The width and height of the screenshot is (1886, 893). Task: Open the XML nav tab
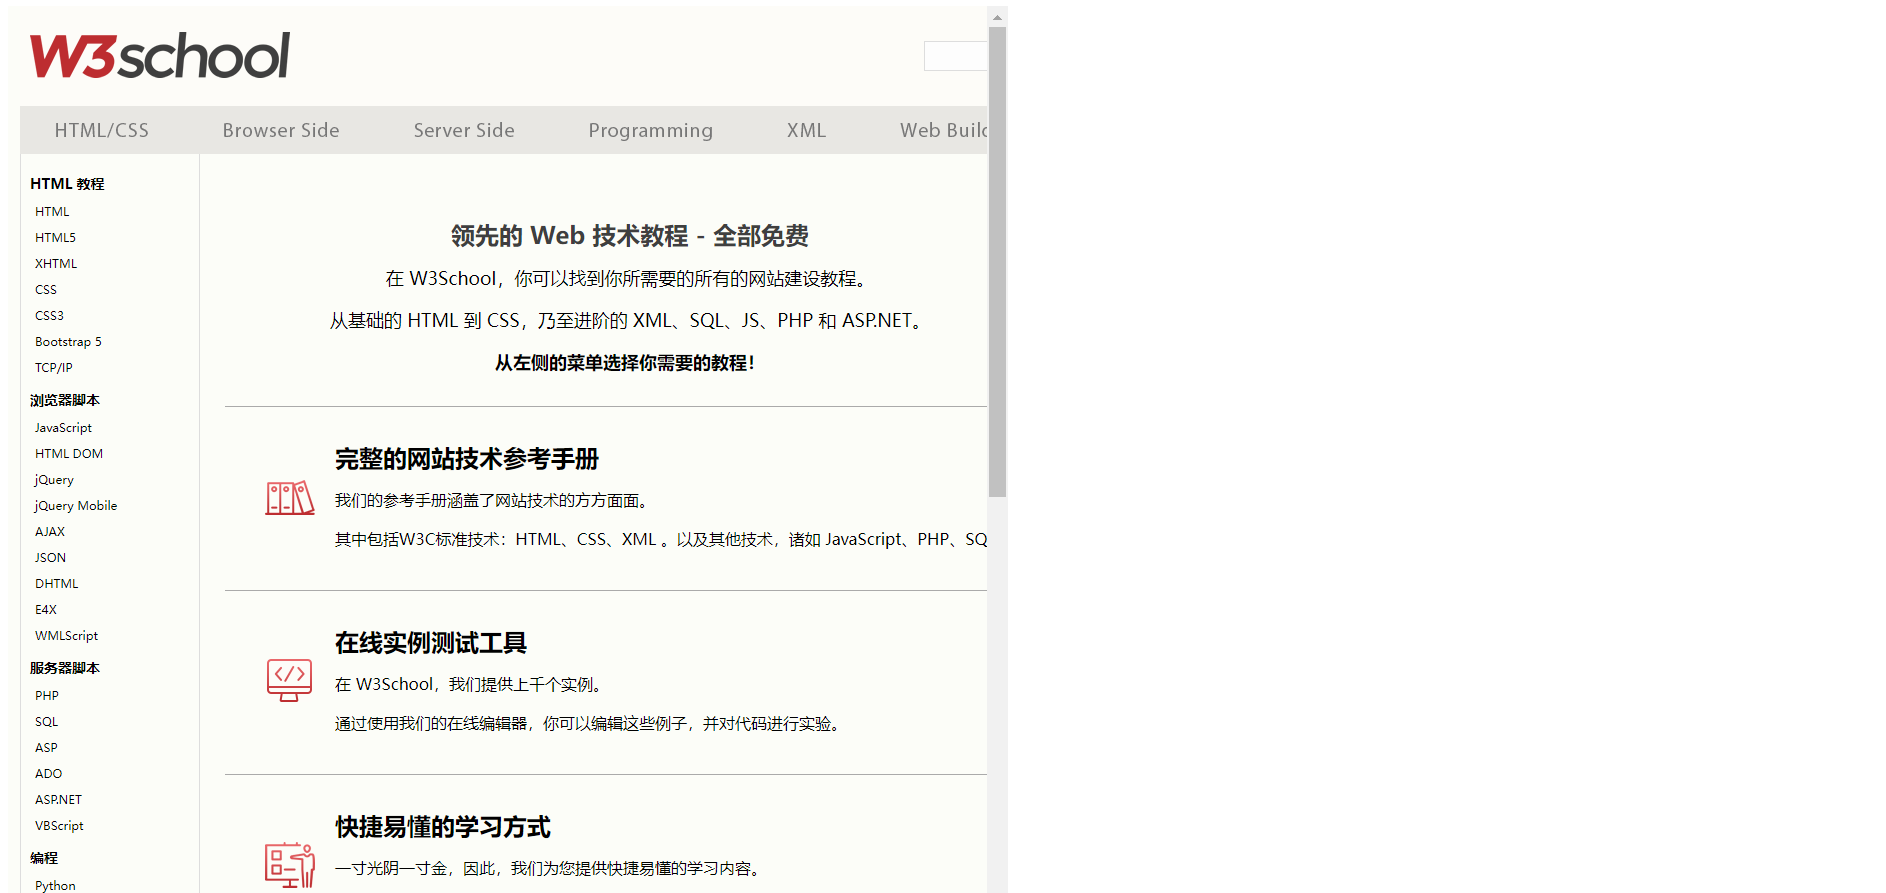(806, 130)
